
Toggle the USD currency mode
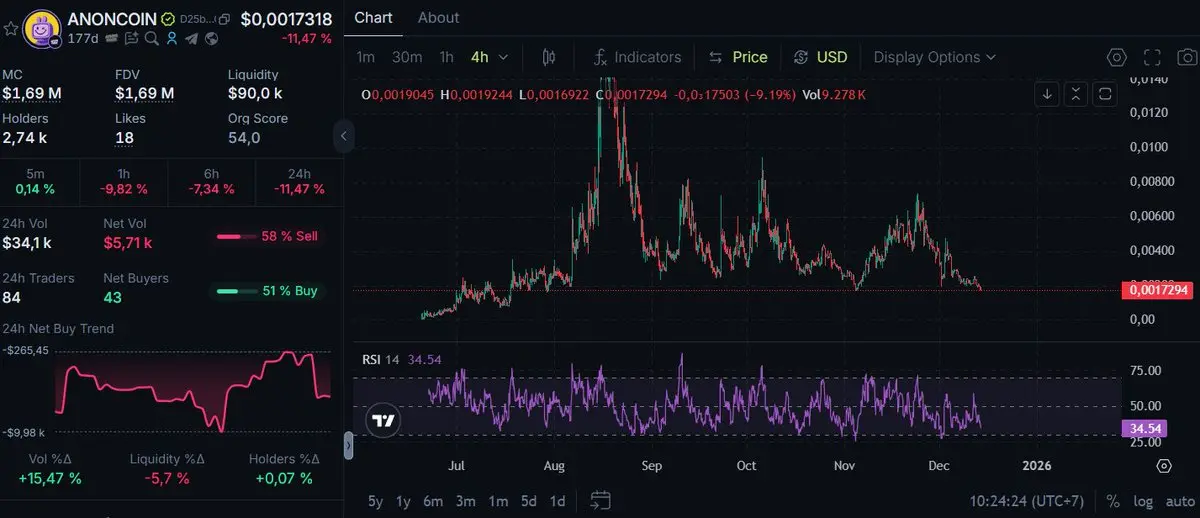click(x=820, y=57)
